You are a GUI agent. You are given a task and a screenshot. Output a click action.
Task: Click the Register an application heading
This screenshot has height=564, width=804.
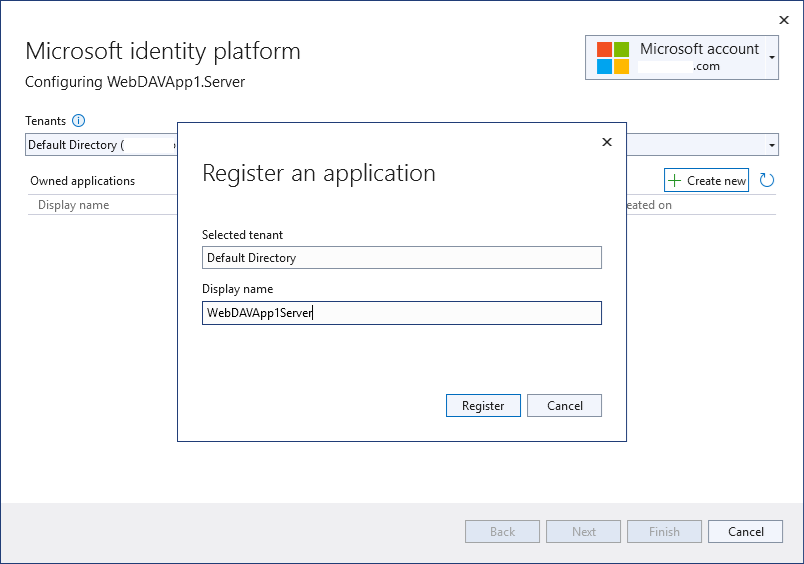tap(319, 173)
